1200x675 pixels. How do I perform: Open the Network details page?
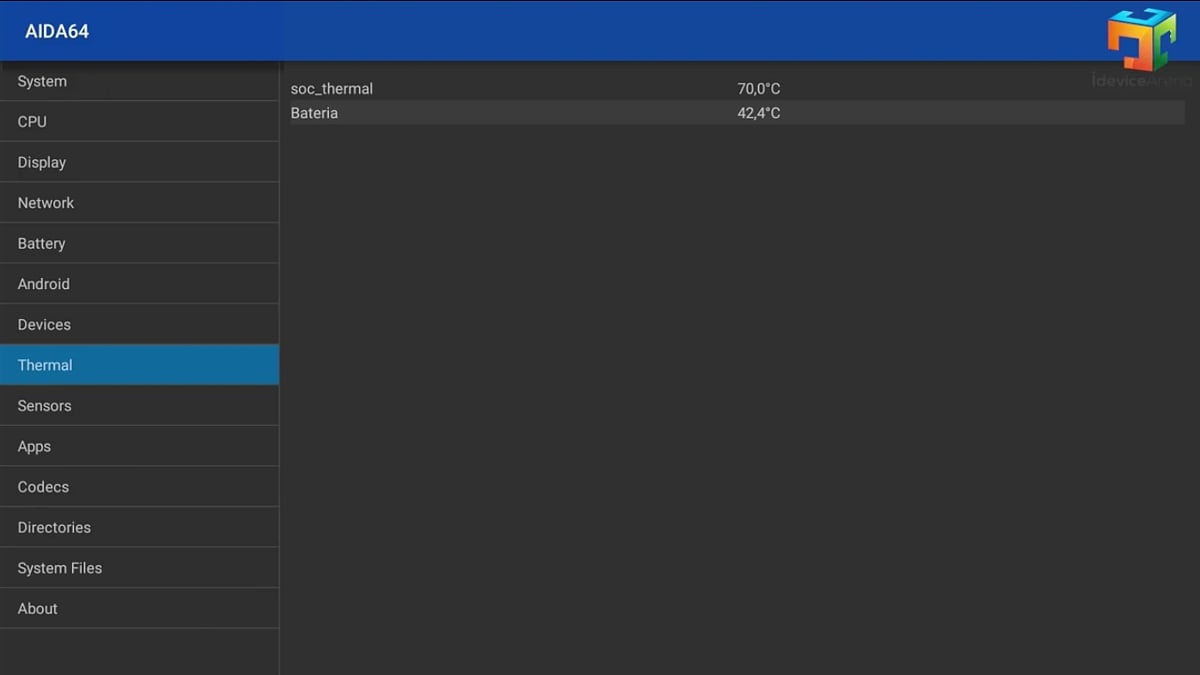pyautogui.click(x=45, y=202)
